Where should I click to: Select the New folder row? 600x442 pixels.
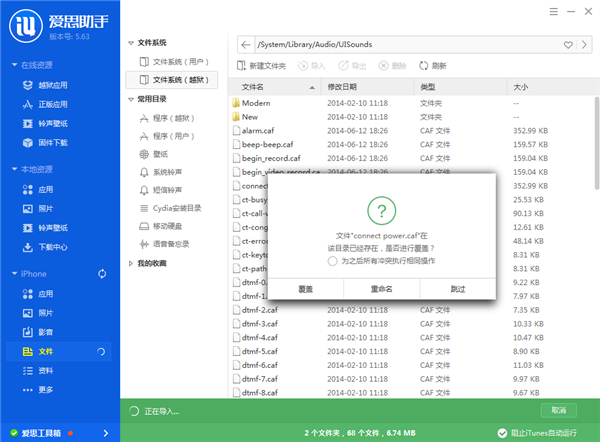click(x=411, y=117)
